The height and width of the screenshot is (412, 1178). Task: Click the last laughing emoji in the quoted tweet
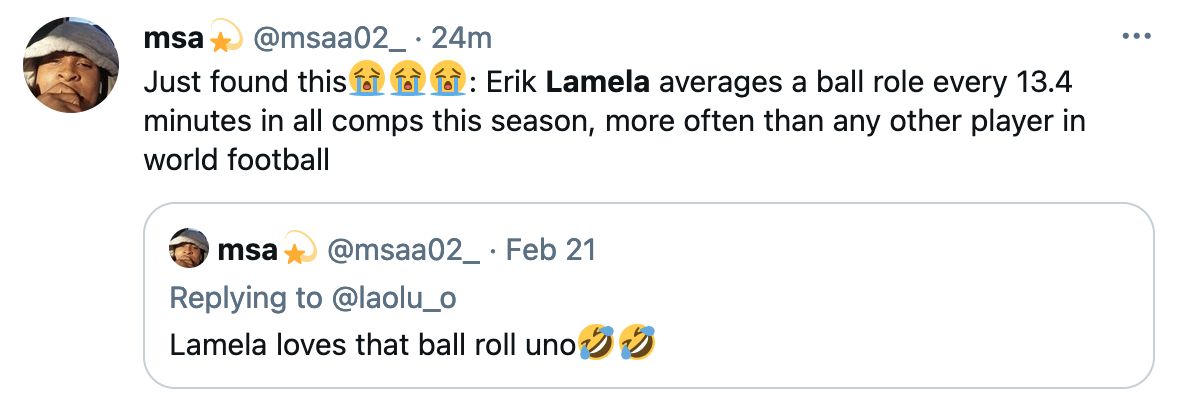(x=637, y=345)
